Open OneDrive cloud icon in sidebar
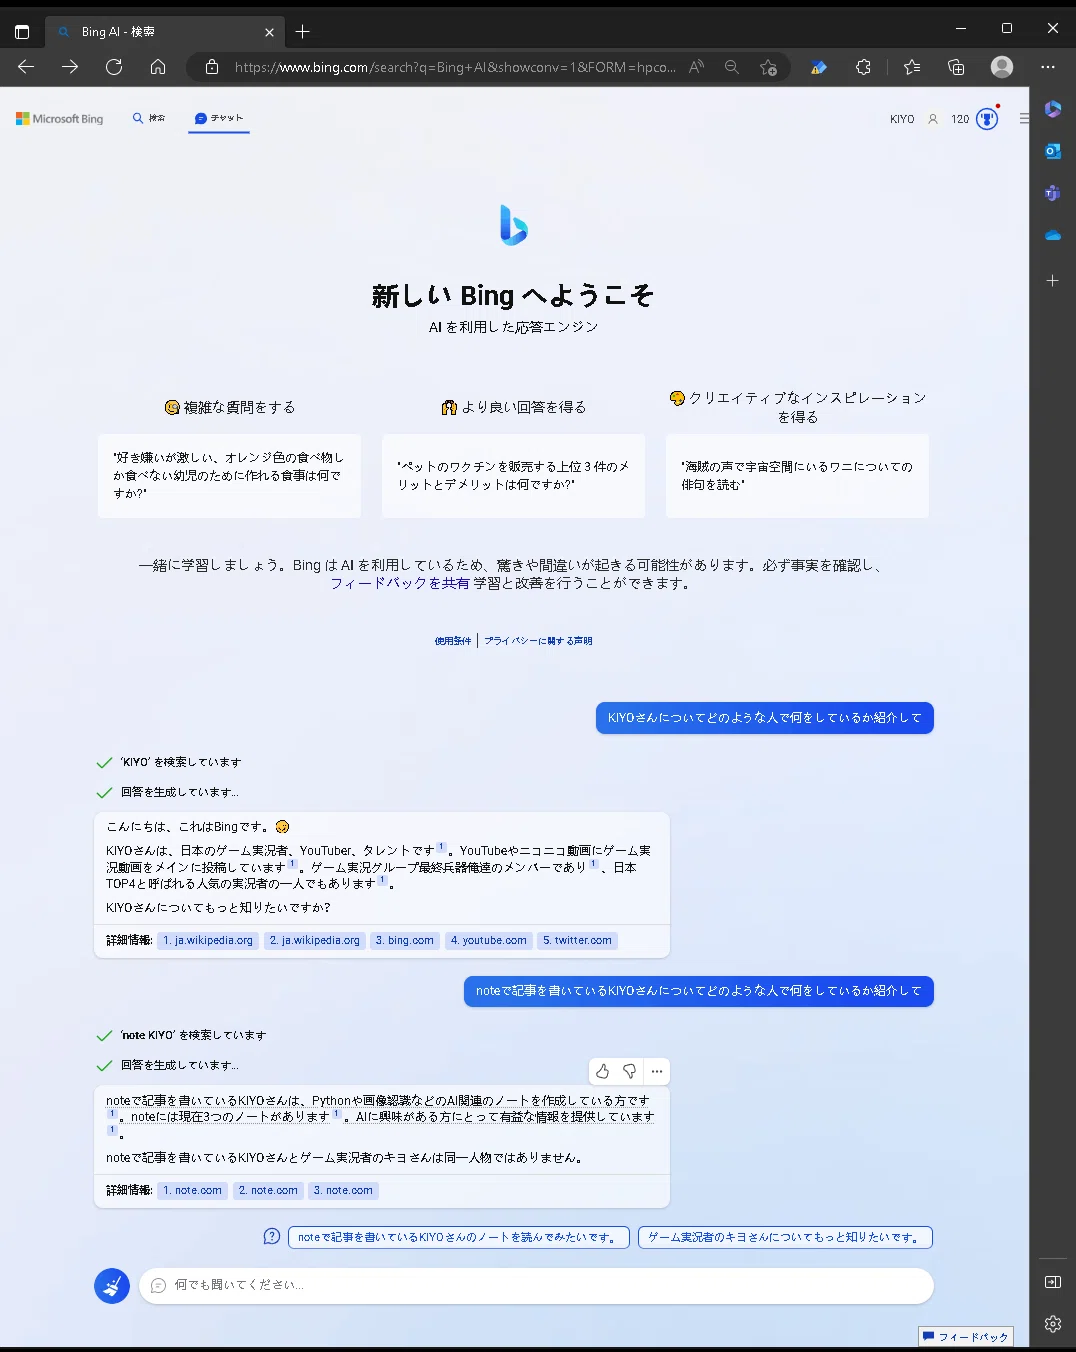Screen dimensions: 1076x1352 point(1053,236)
